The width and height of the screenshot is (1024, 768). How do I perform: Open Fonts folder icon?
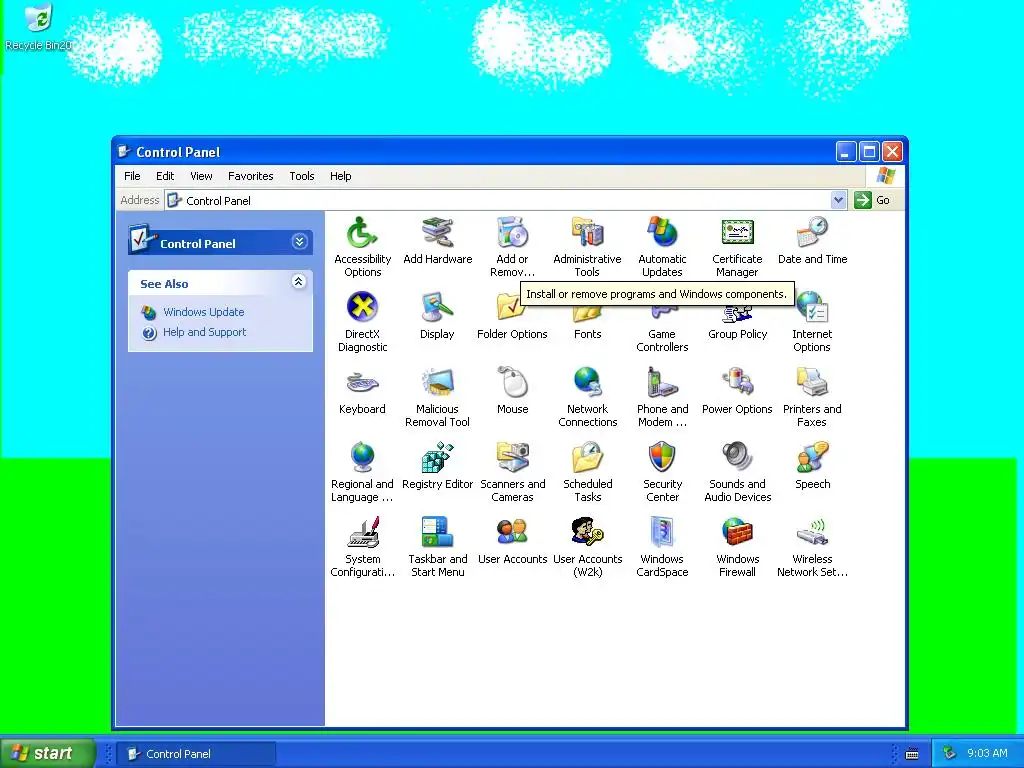[x=588, y=315]
